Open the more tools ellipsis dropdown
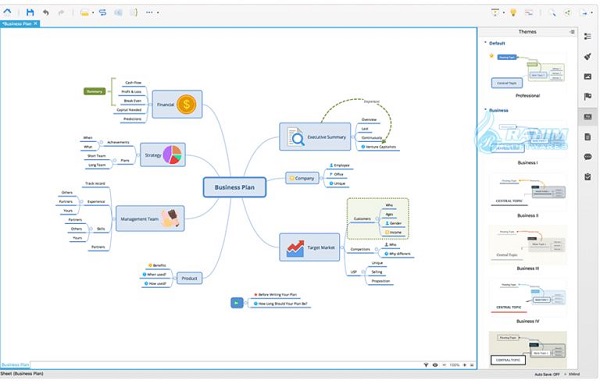This screenshot has height=384, width=600. click(x=152, y=13)
